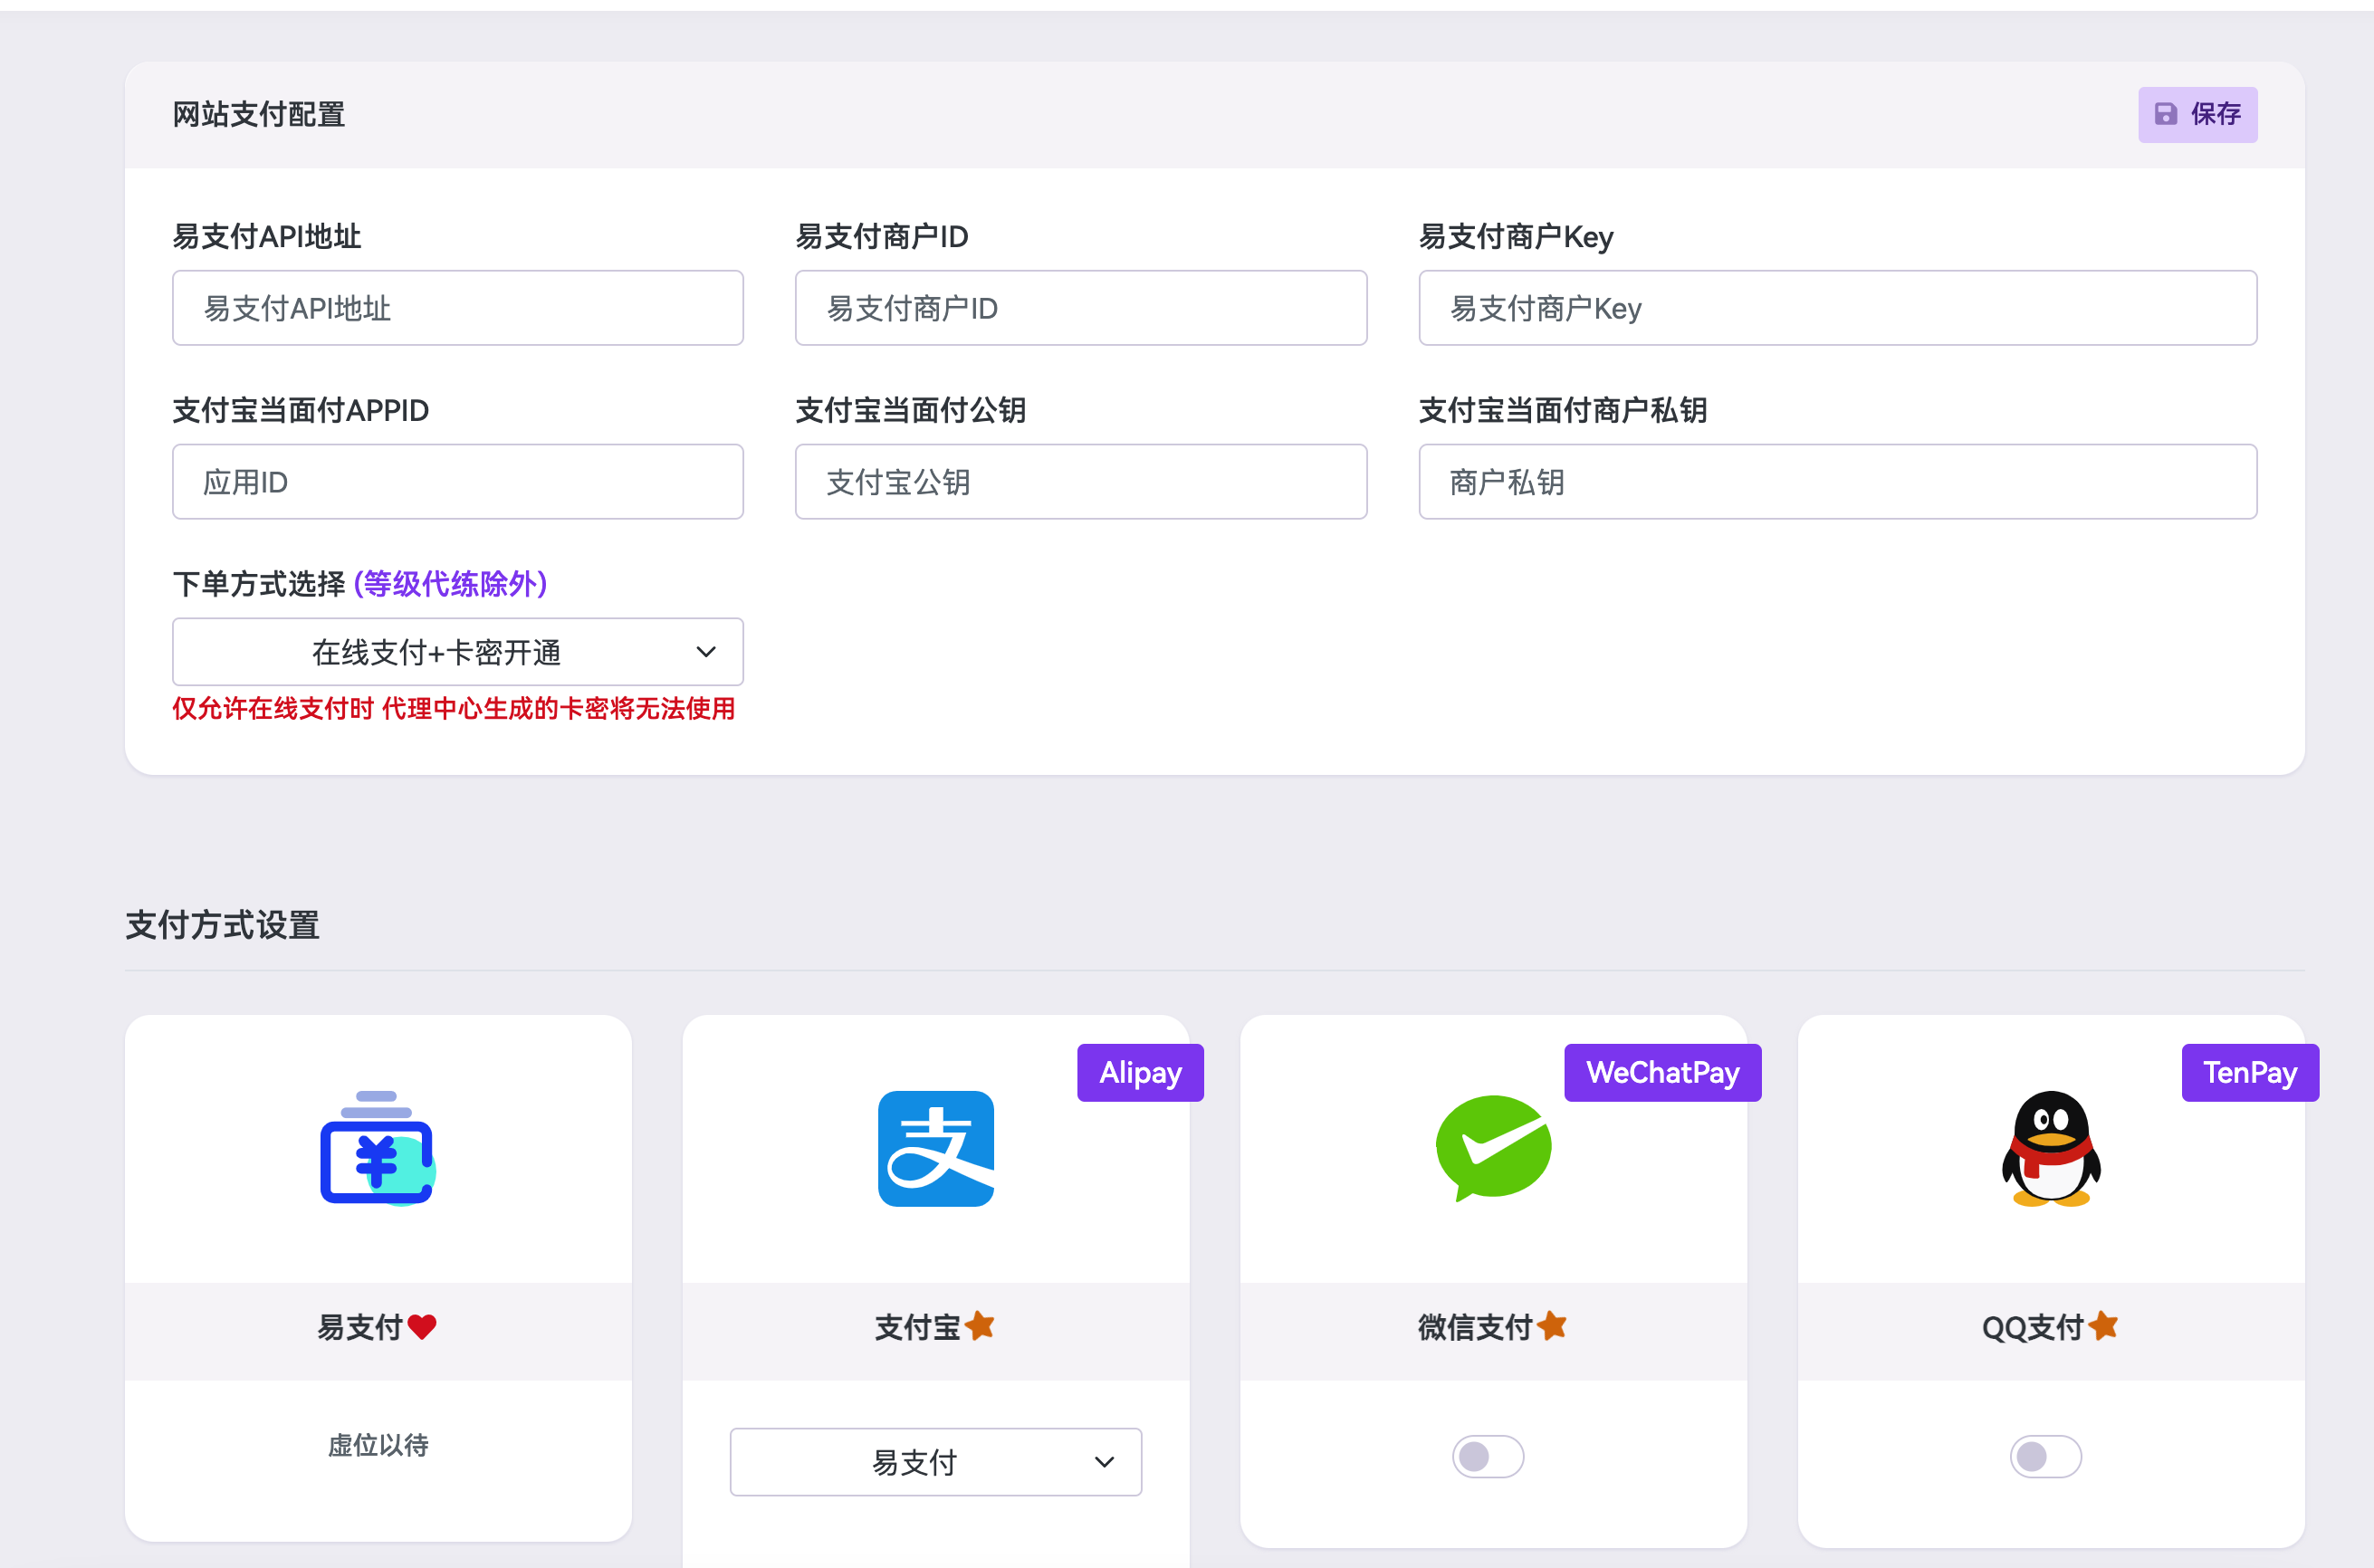Screen dimensions: 2374x1568
Task: Click the orange star beside 微信支付
Action: pos(1551,1326)
